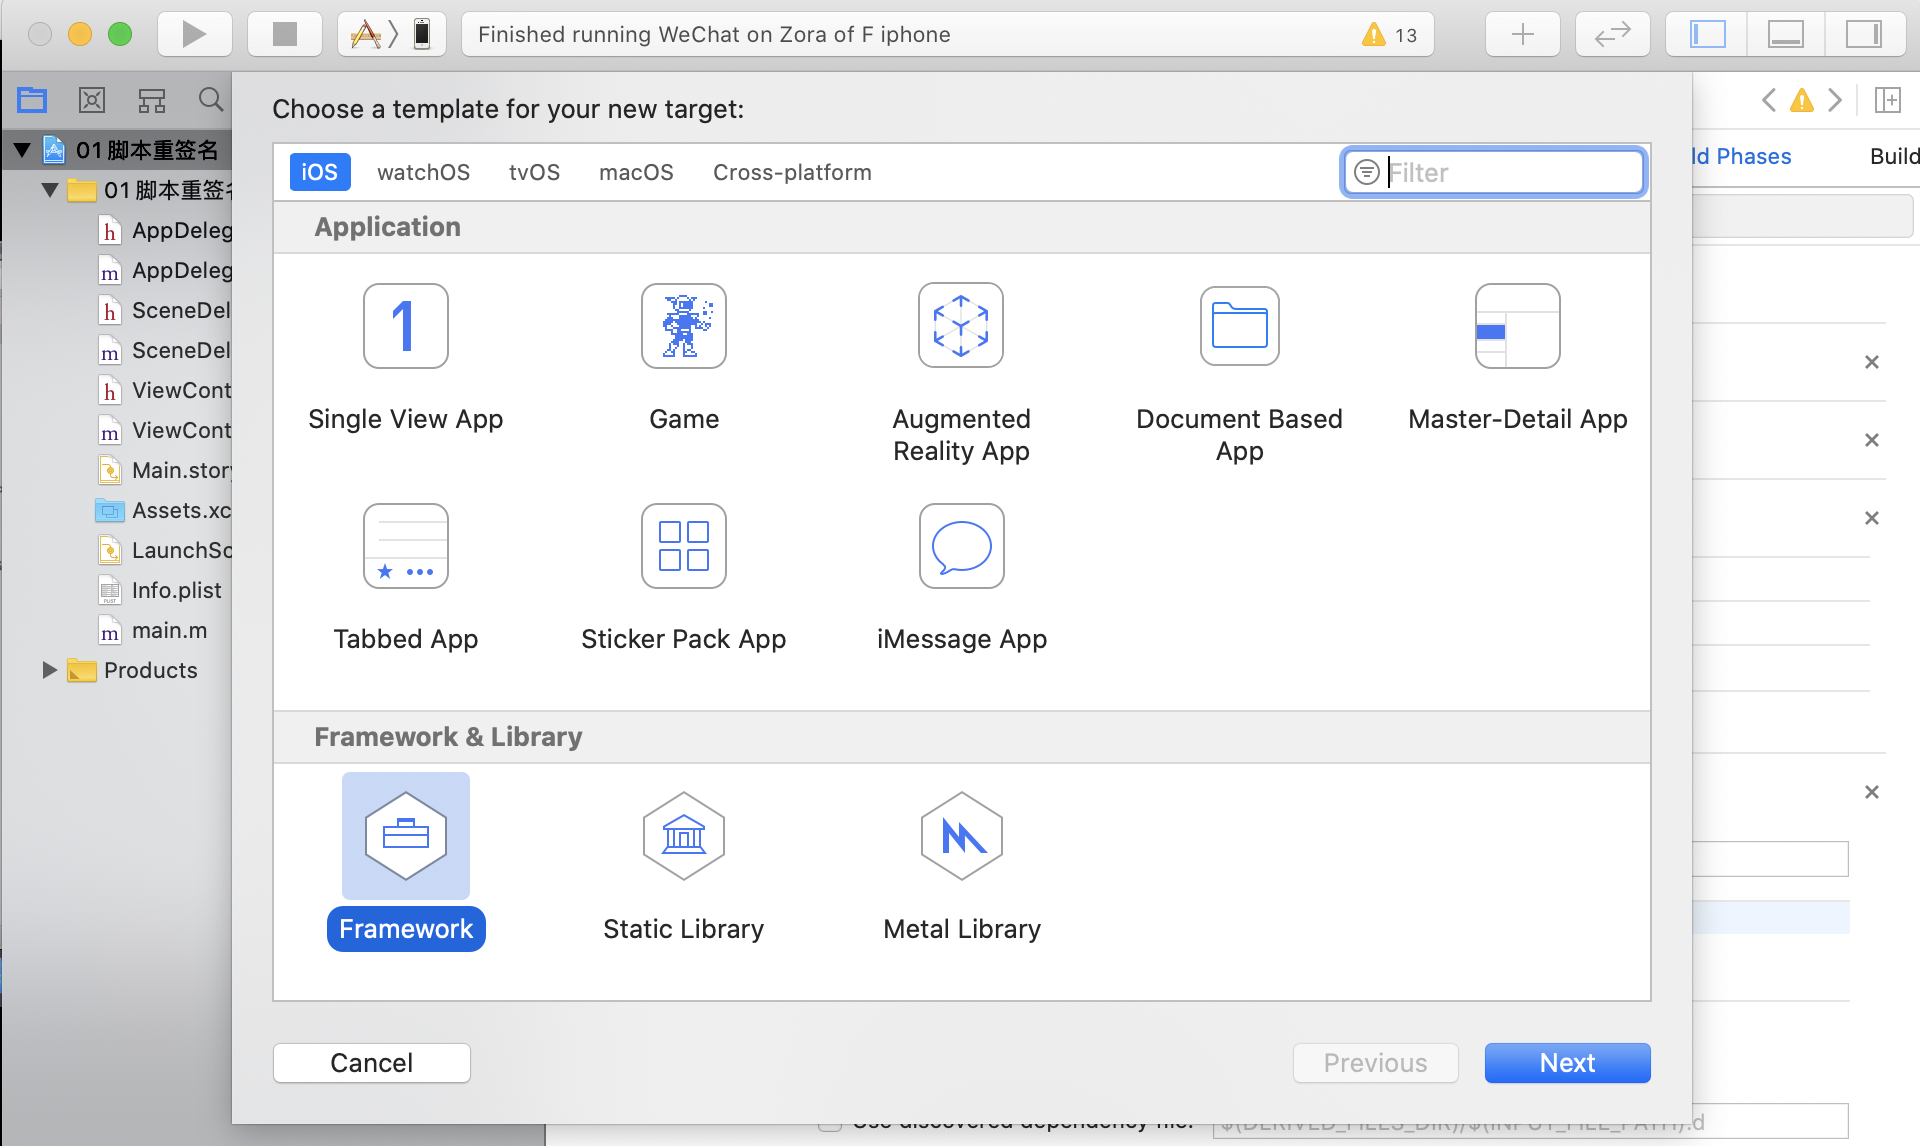Choose the Metal Library template

click(961, 836)
